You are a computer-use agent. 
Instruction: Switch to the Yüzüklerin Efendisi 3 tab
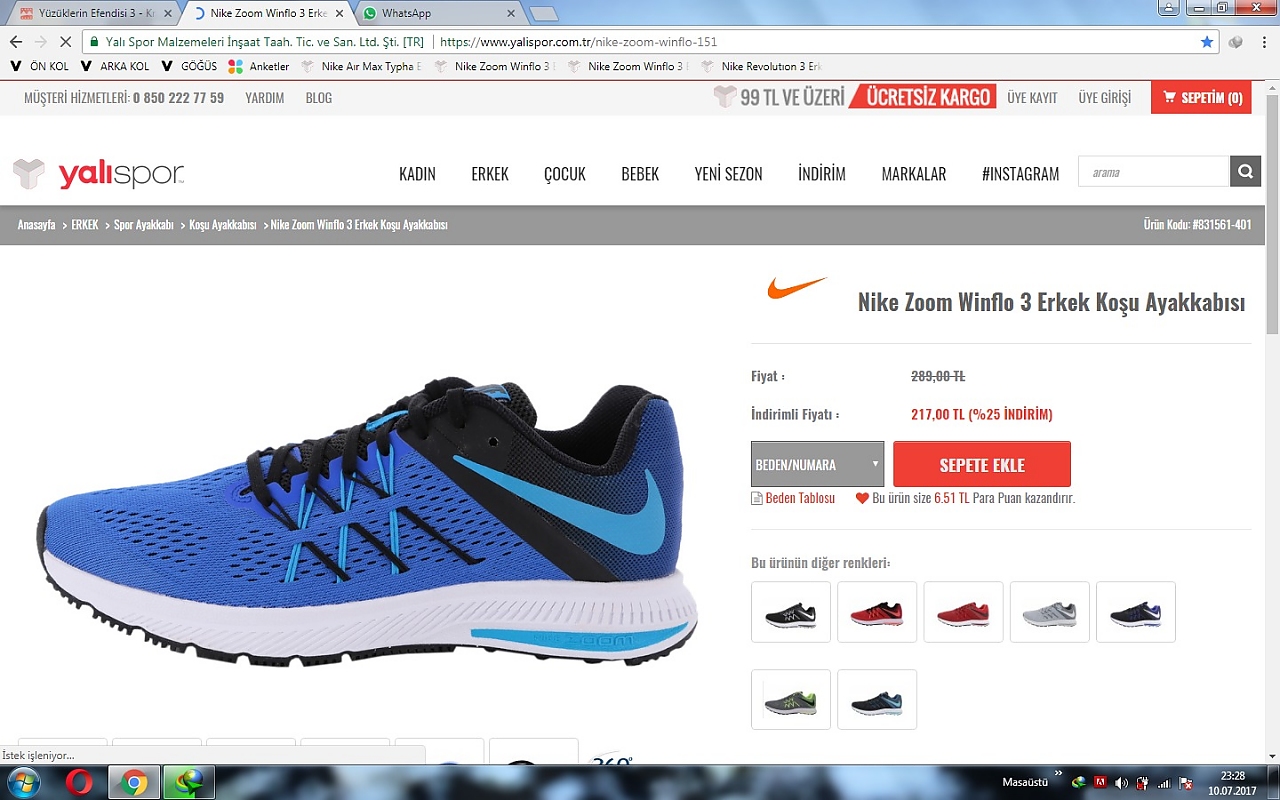click(91, 14)
